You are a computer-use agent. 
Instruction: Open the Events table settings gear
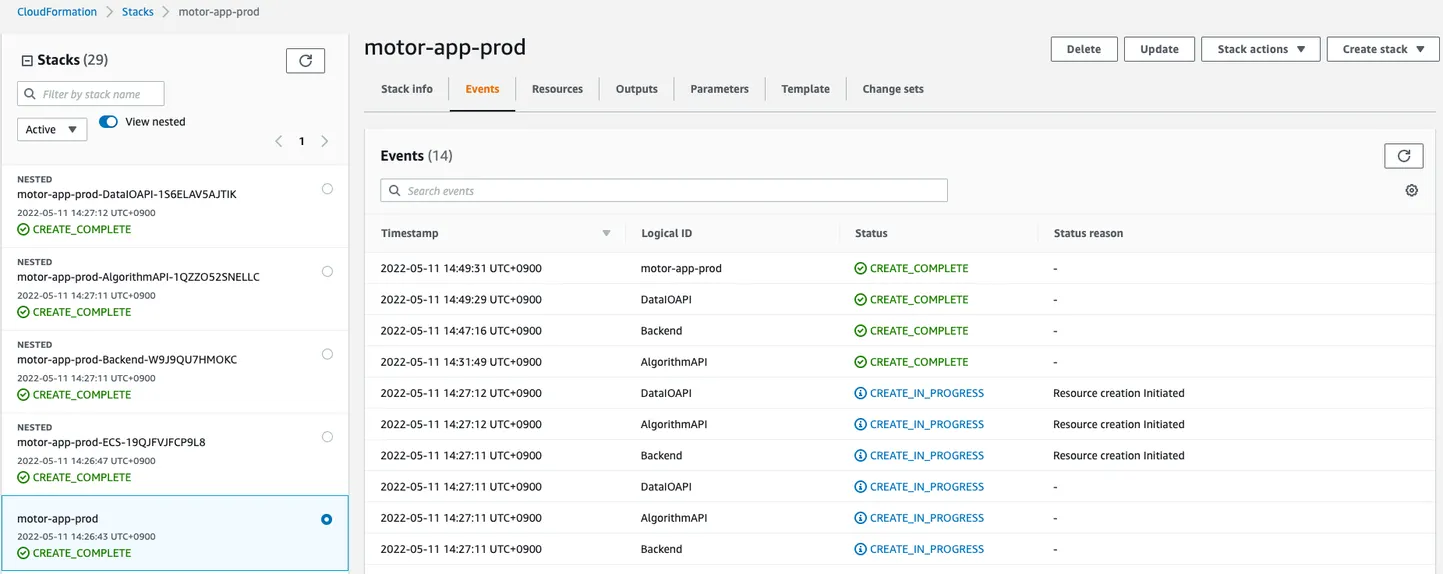[x=1411, y=190]
